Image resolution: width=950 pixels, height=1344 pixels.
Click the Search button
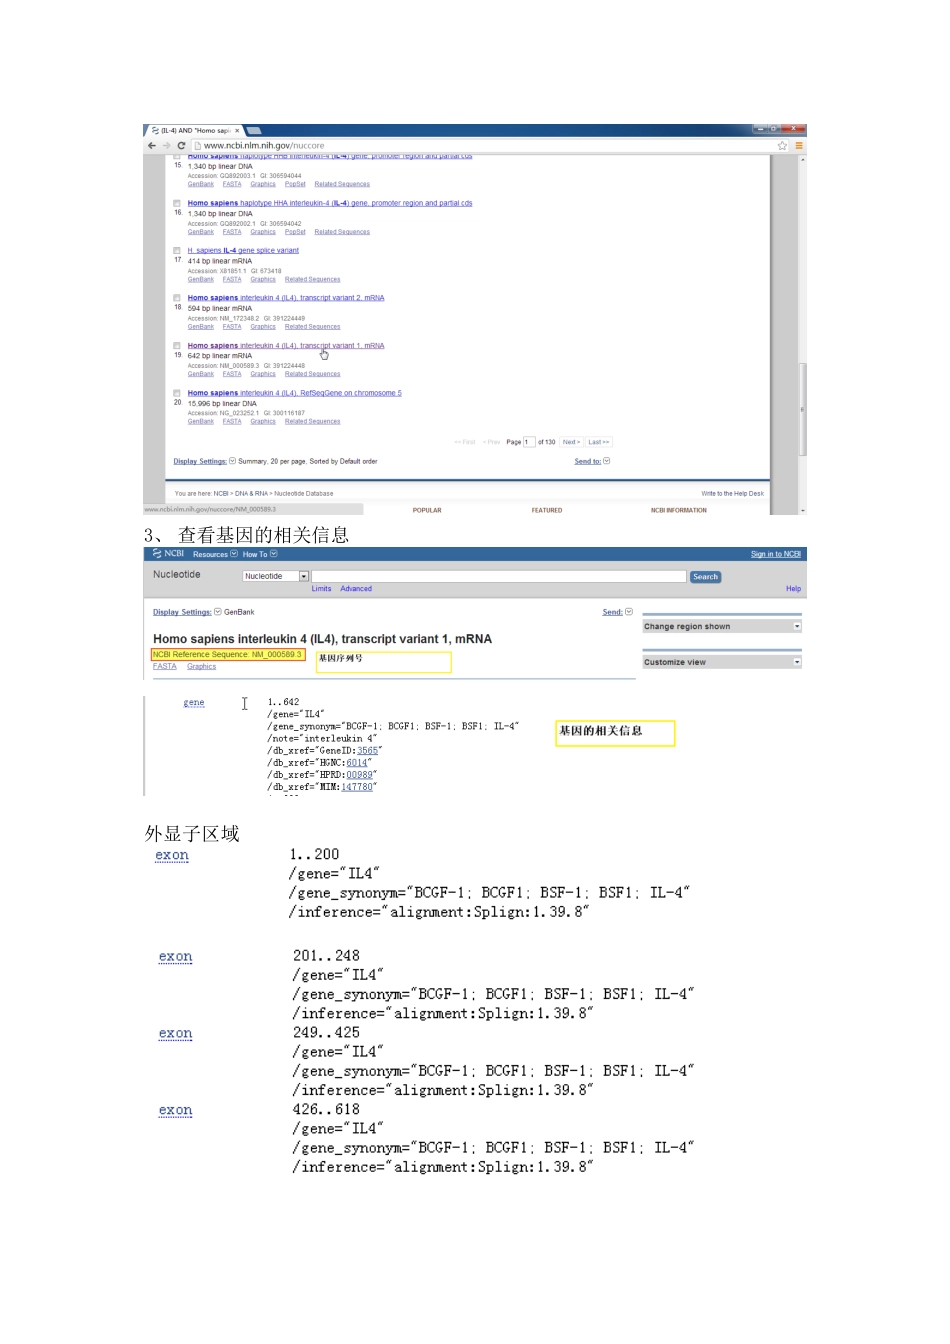705,577
